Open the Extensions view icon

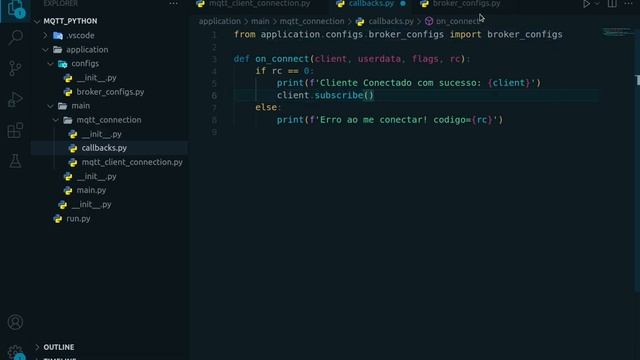(15, 130)
